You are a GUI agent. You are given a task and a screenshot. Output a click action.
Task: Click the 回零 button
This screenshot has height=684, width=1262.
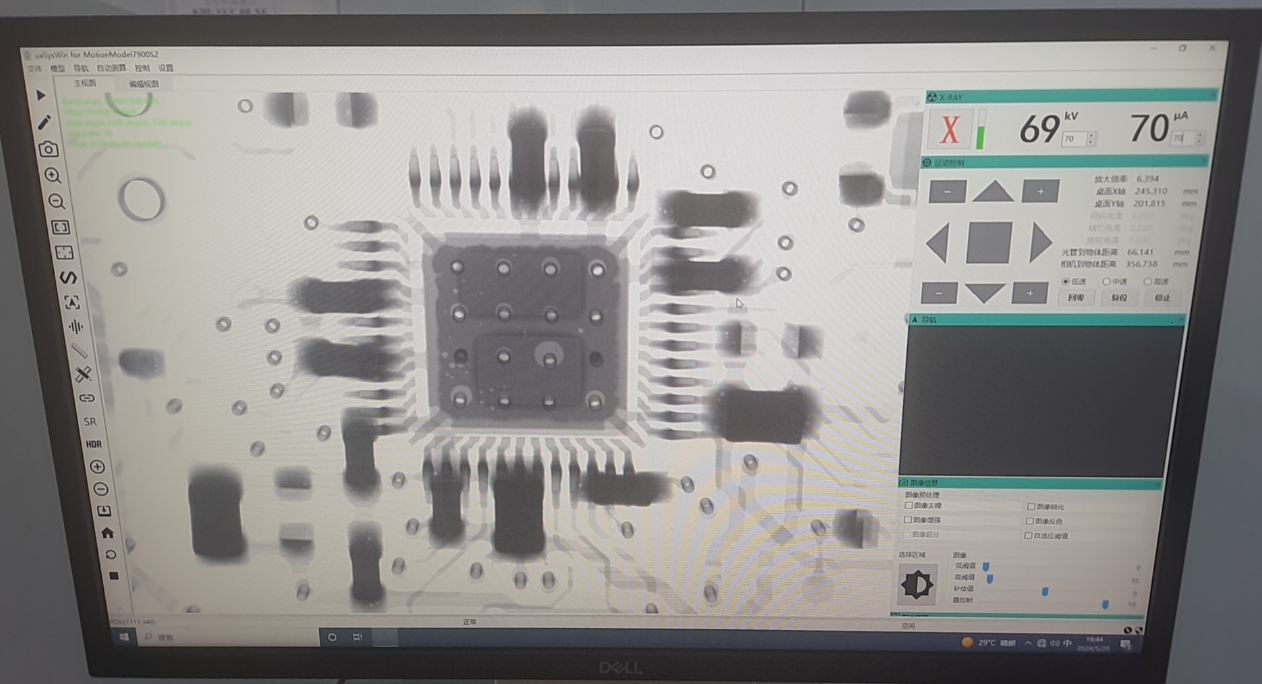click(x=1076, y=298)
